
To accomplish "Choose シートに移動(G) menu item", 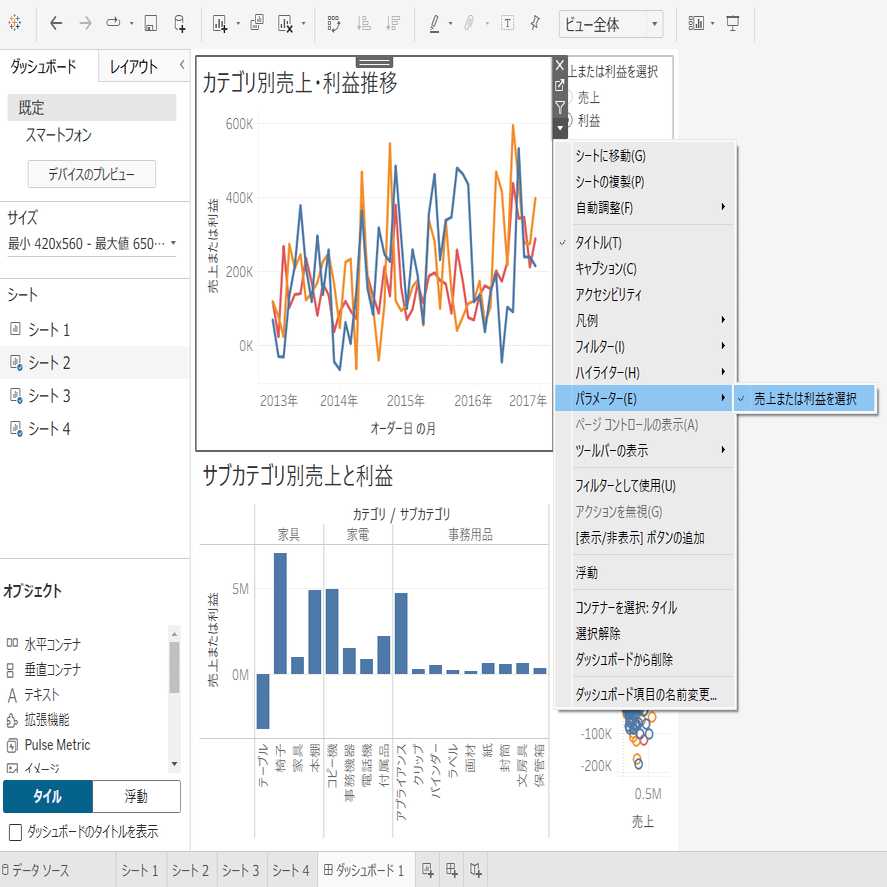I will [645, 156].
